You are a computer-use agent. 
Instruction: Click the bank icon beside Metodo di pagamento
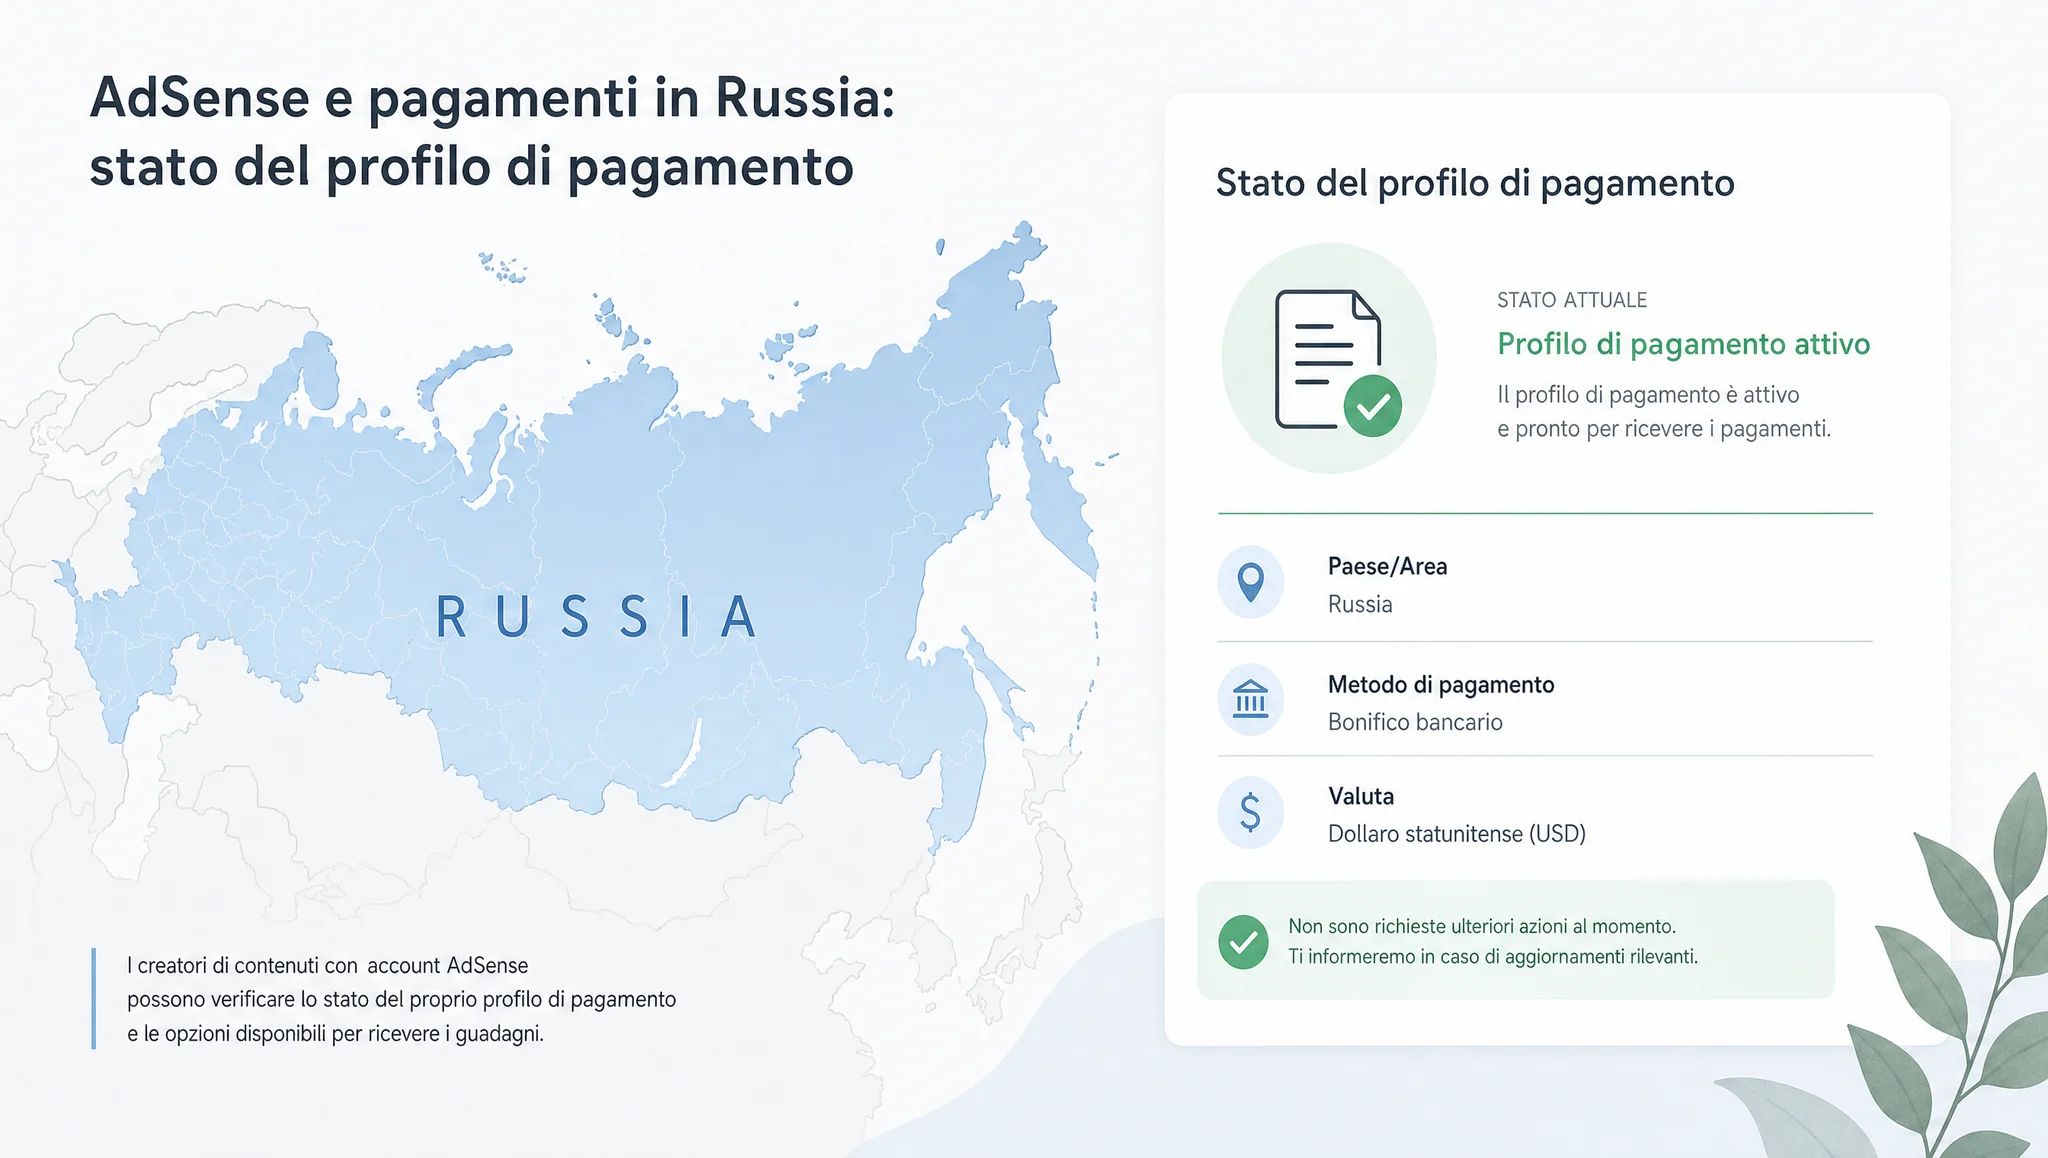pos(1250,699)
